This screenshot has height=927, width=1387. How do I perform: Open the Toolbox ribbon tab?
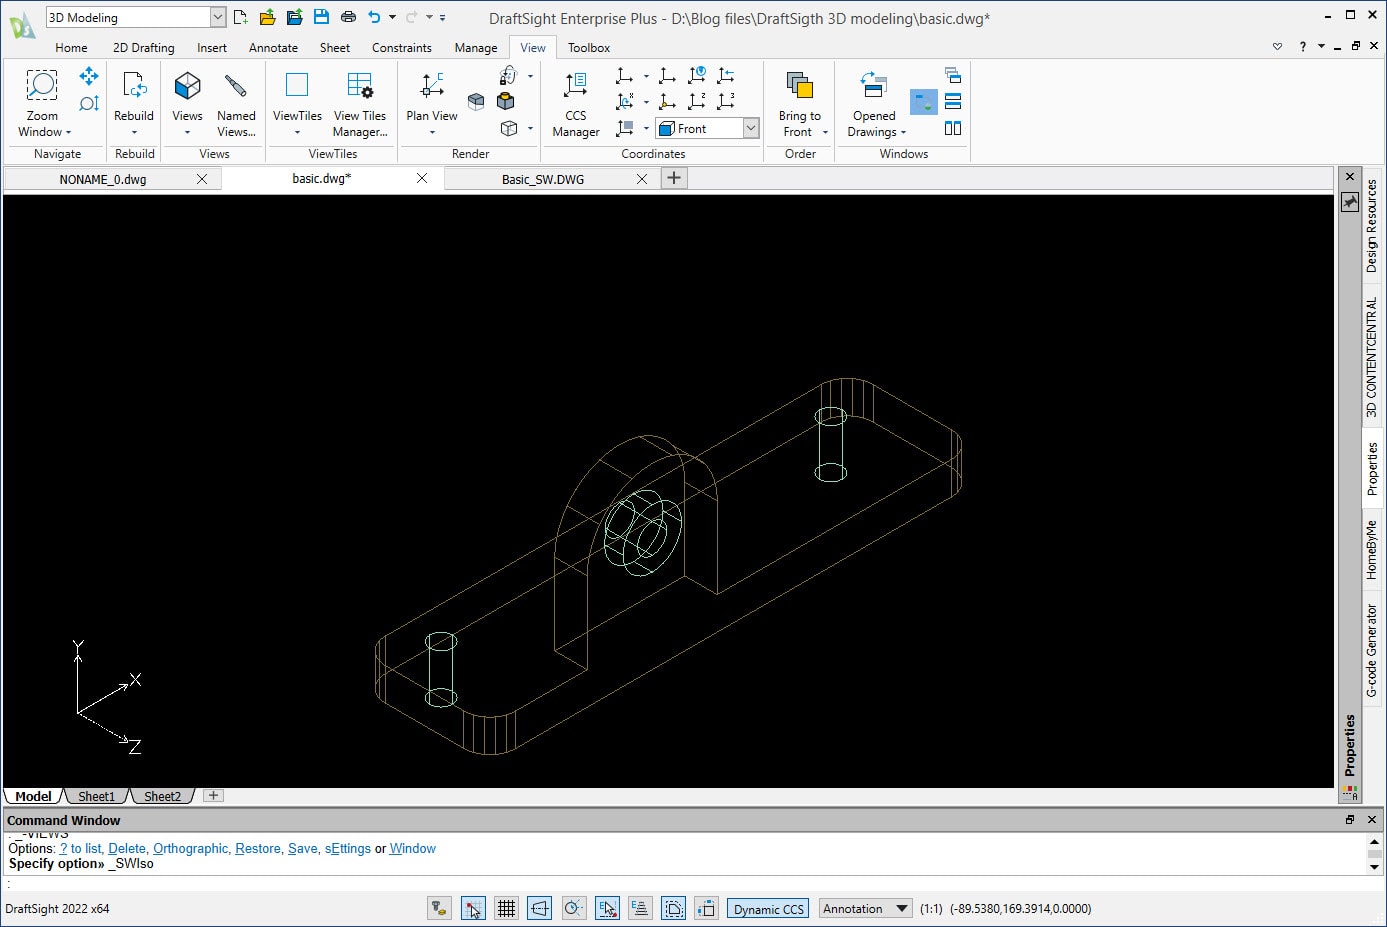588,47
